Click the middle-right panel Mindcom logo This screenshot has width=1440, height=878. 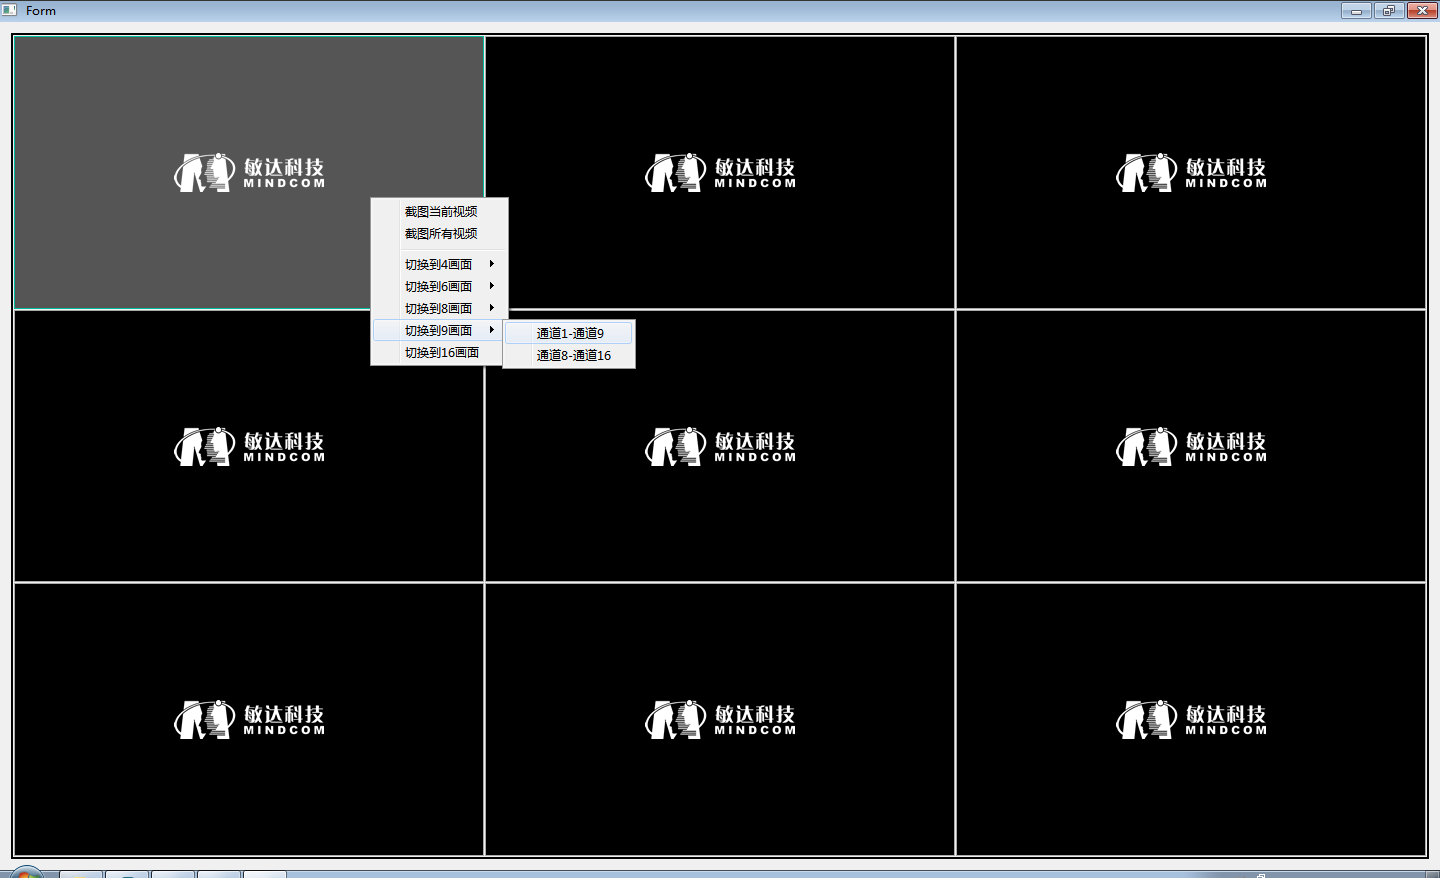click(x=1190, y=446)
